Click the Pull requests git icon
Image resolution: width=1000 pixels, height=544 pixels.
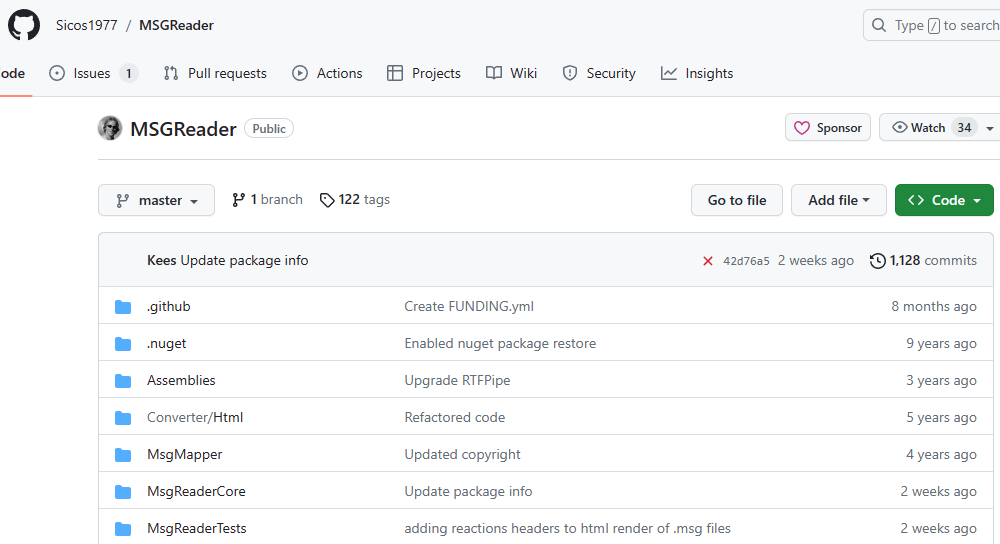pos(170,73)
